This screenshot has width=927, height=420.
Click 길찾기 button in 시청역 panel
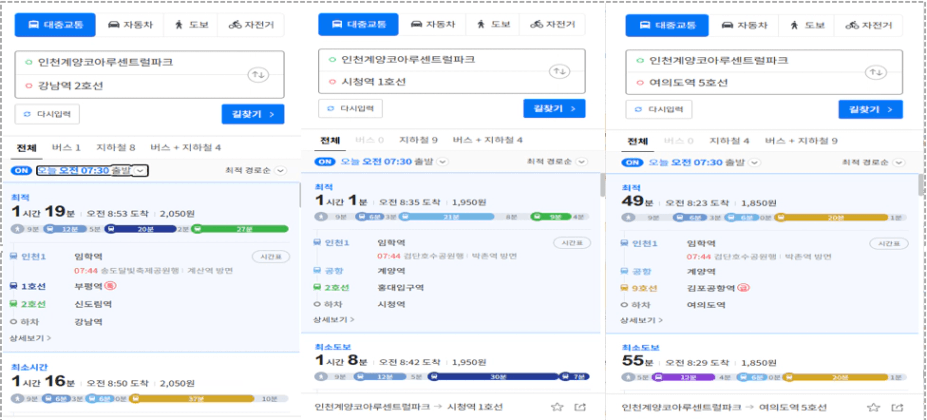coord(554,109)
